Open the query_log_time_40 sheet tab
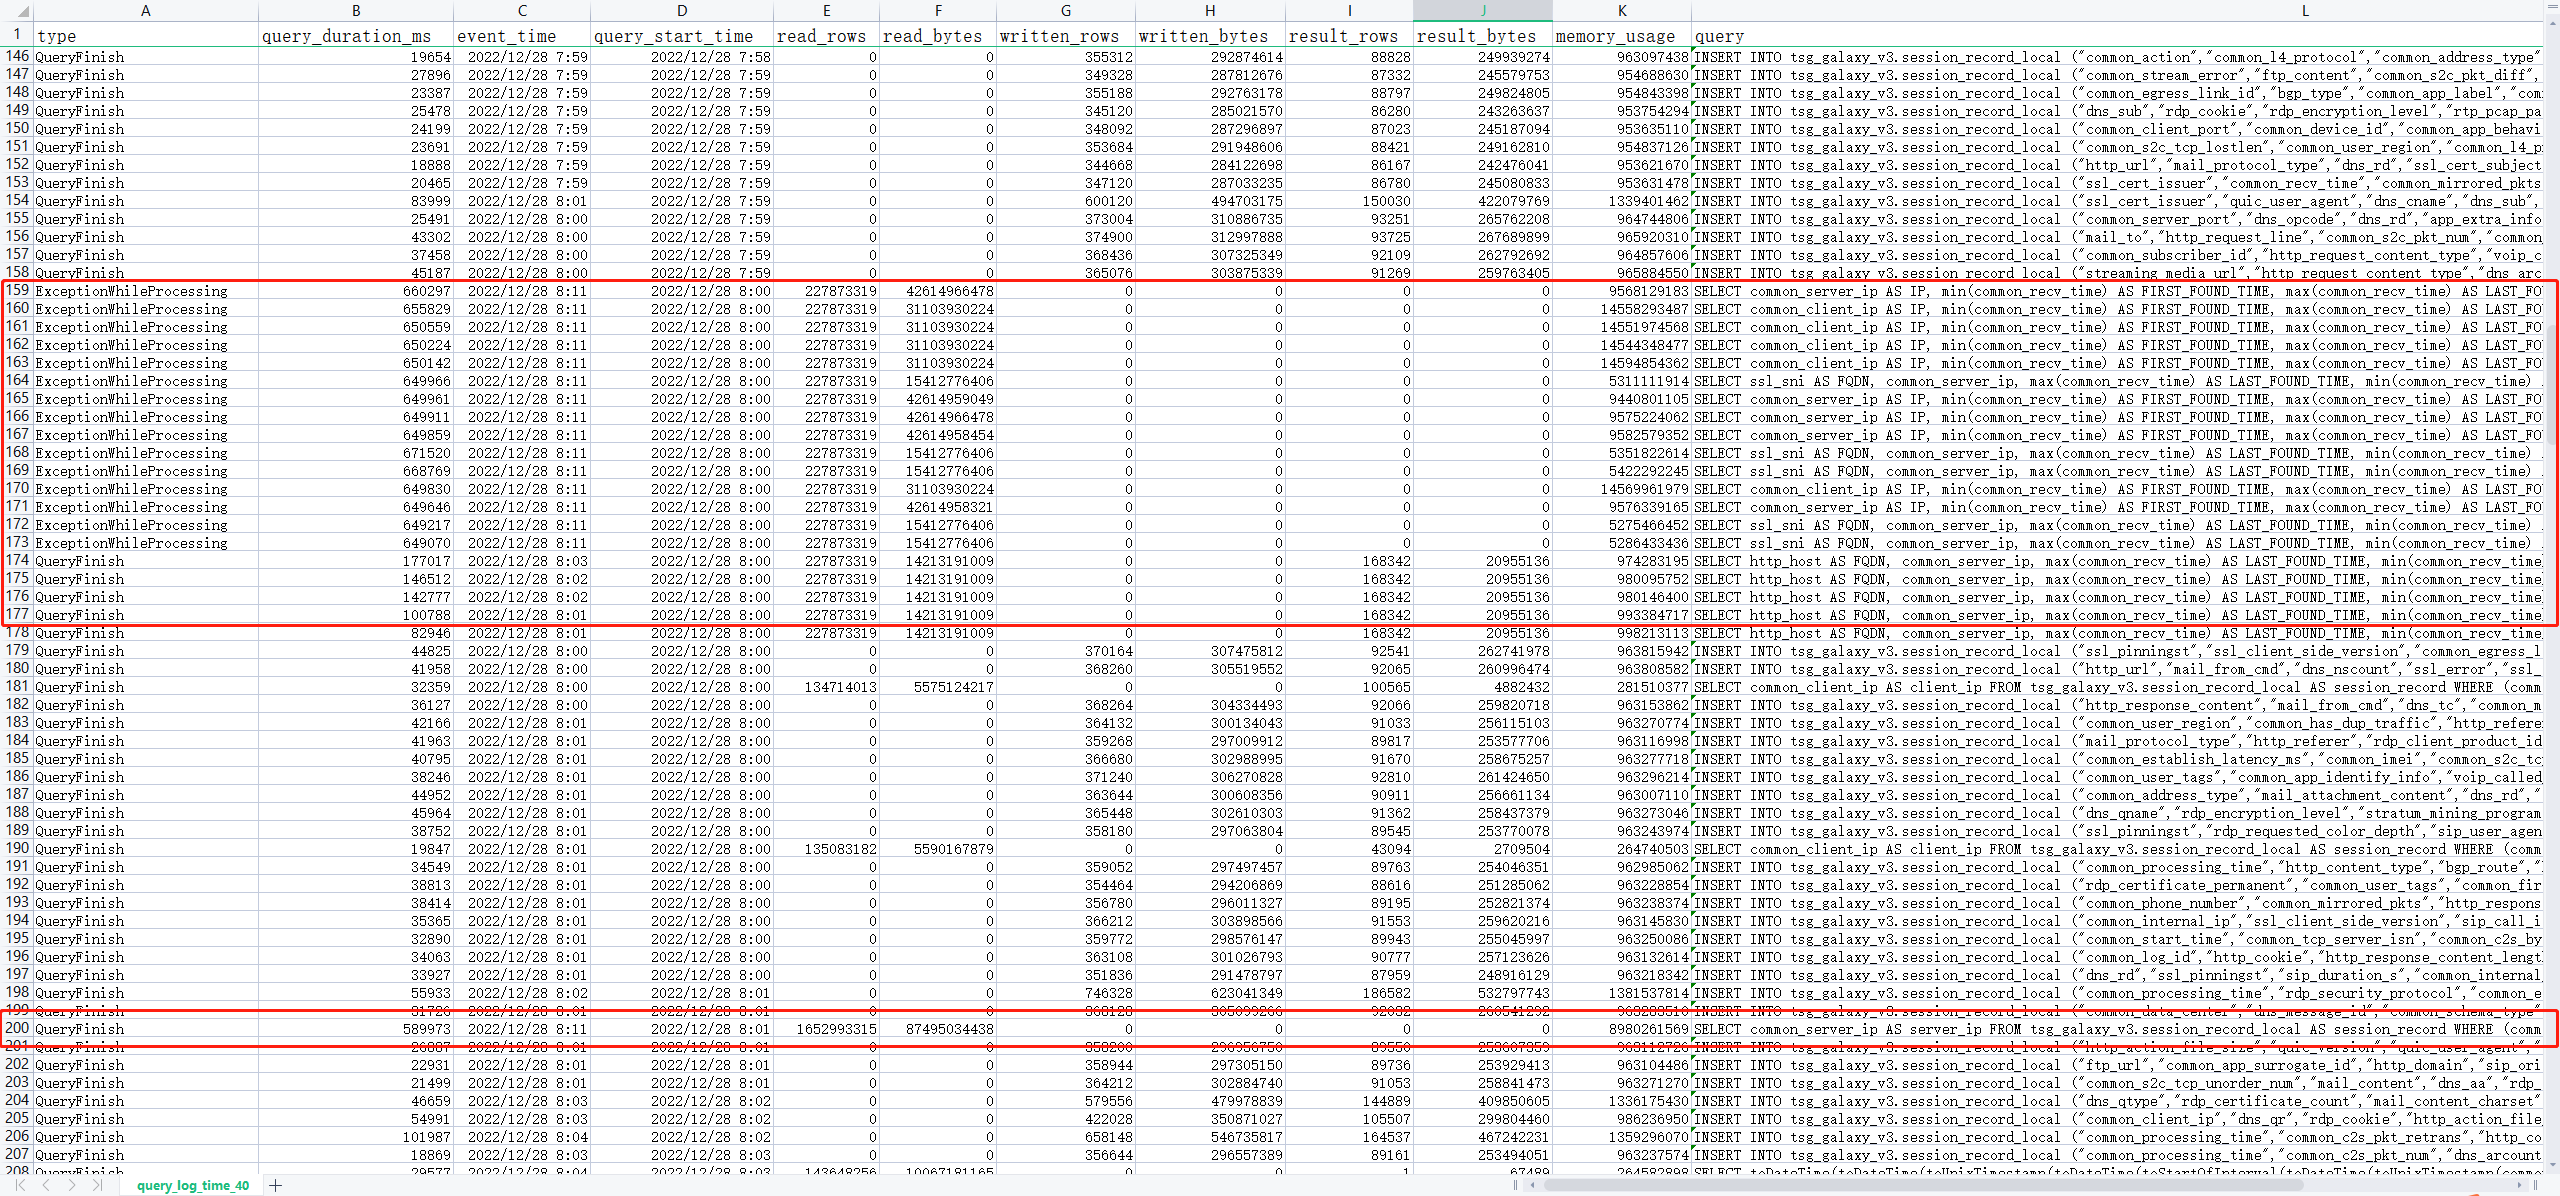 coord(193,1185)
